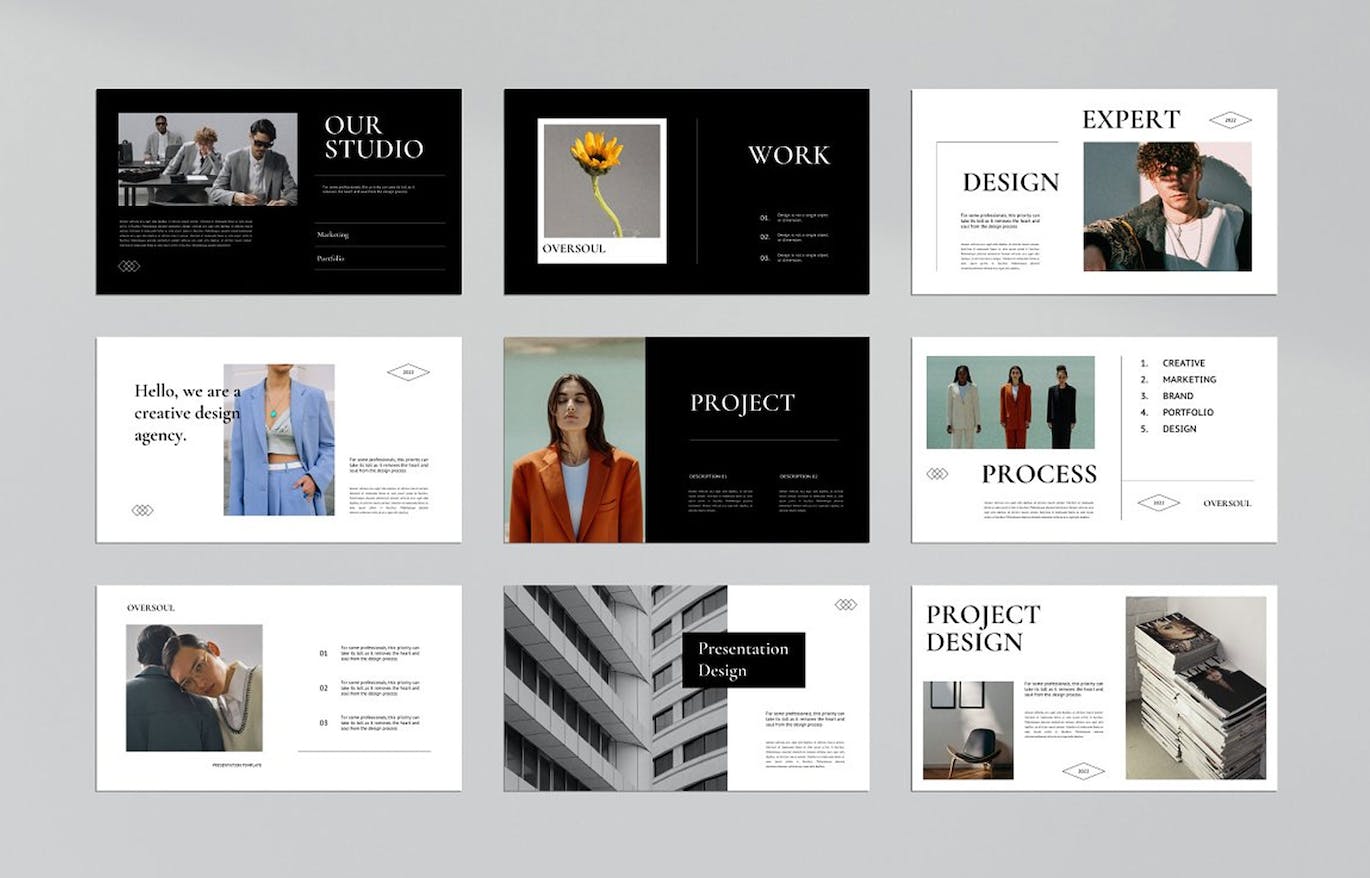The height and width of the screenshot is (878, 1370).
Task: Select the stacked magazines photo
Action: pyautogui.click(x=1196, y=688)
